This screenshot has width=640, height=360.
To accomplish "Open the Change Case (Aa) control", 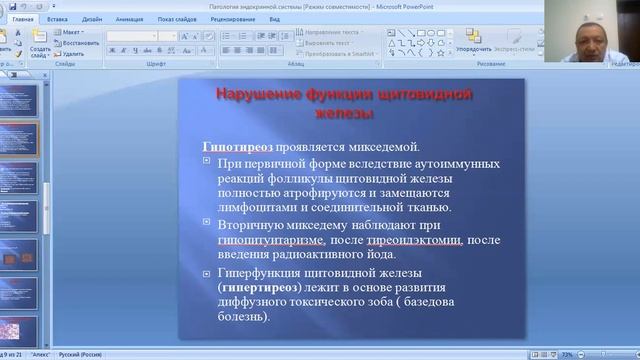I will coord(187,50).
